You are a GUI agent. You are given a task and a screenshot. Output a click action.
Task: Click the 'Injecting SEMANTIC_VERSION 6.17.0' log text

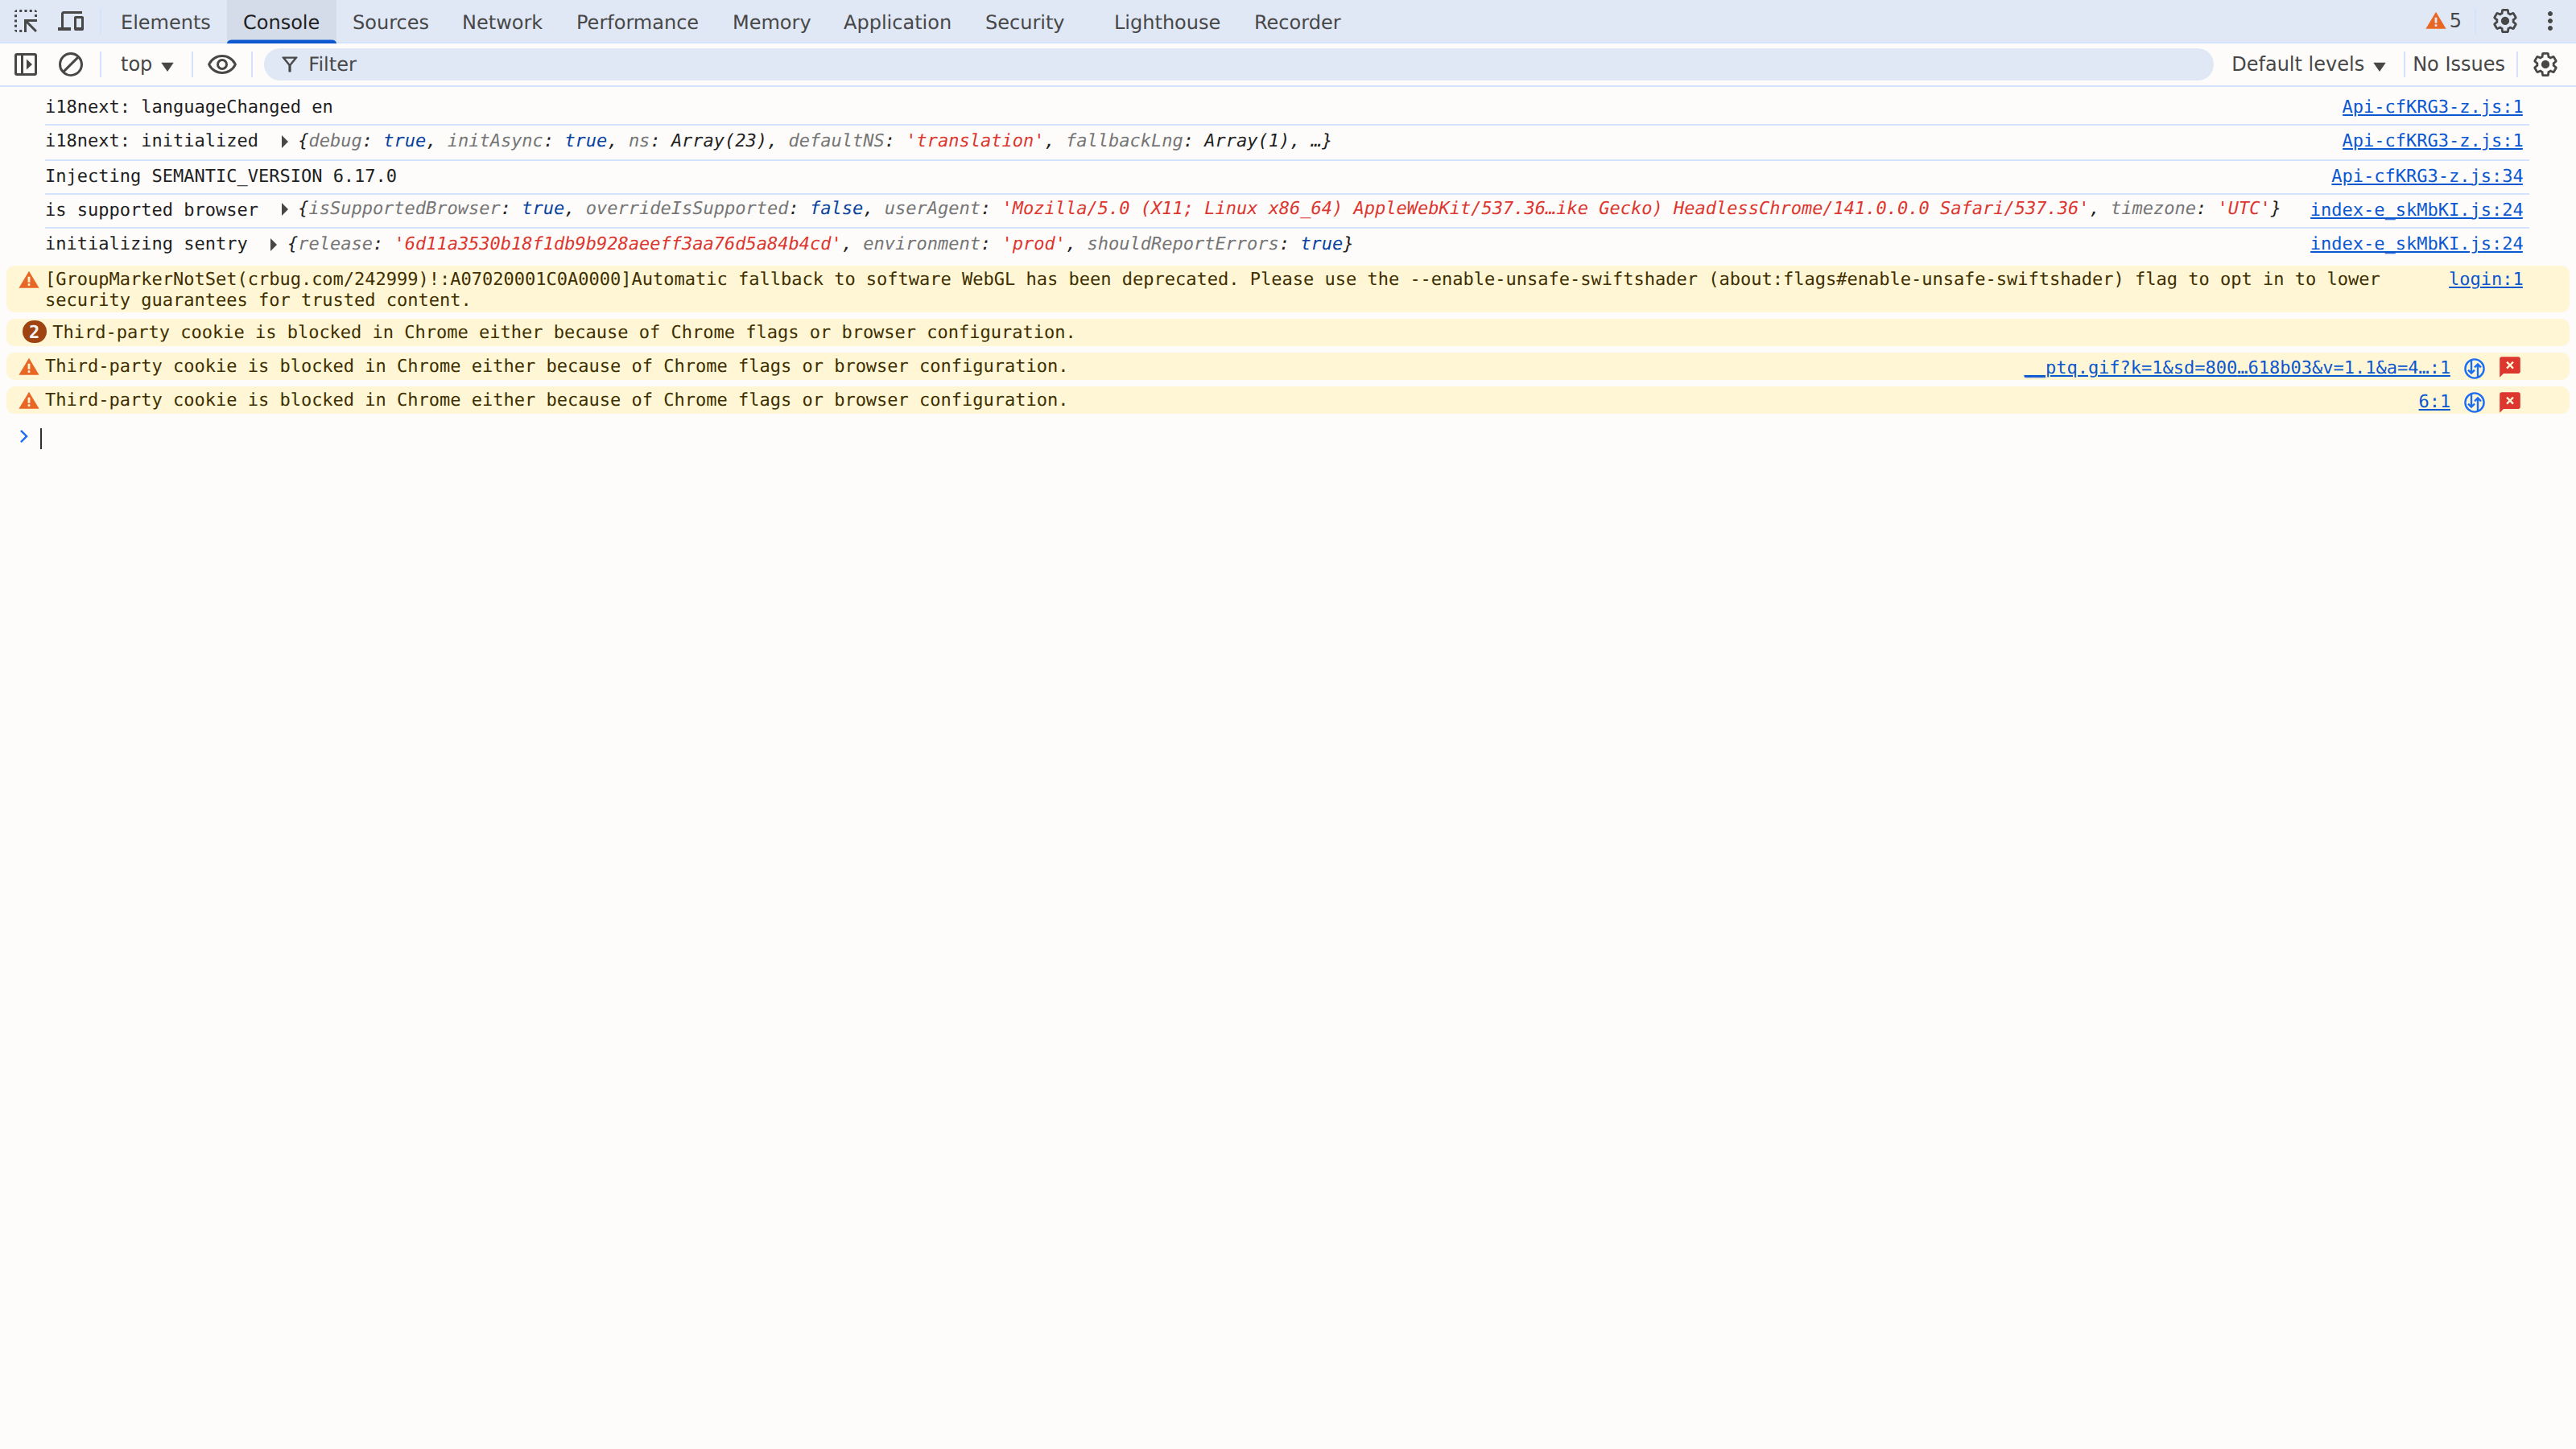(x=221, y=176)
